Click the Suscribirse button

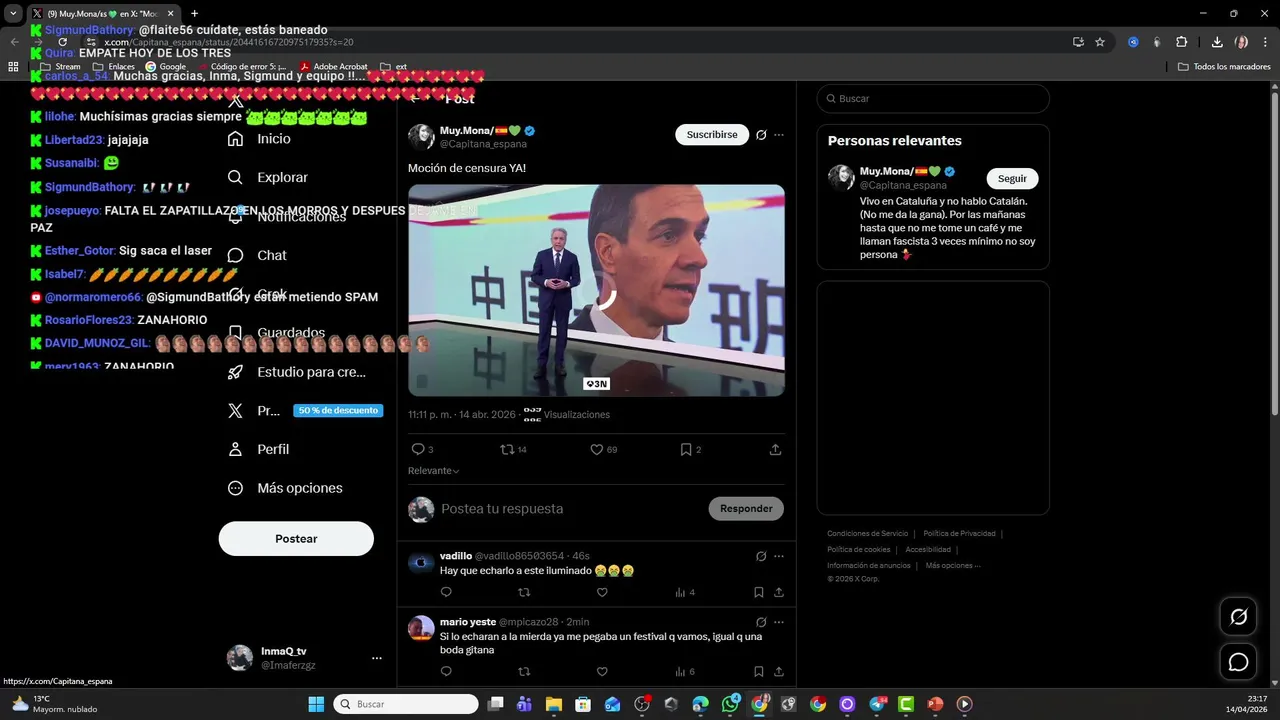[712, 134]
